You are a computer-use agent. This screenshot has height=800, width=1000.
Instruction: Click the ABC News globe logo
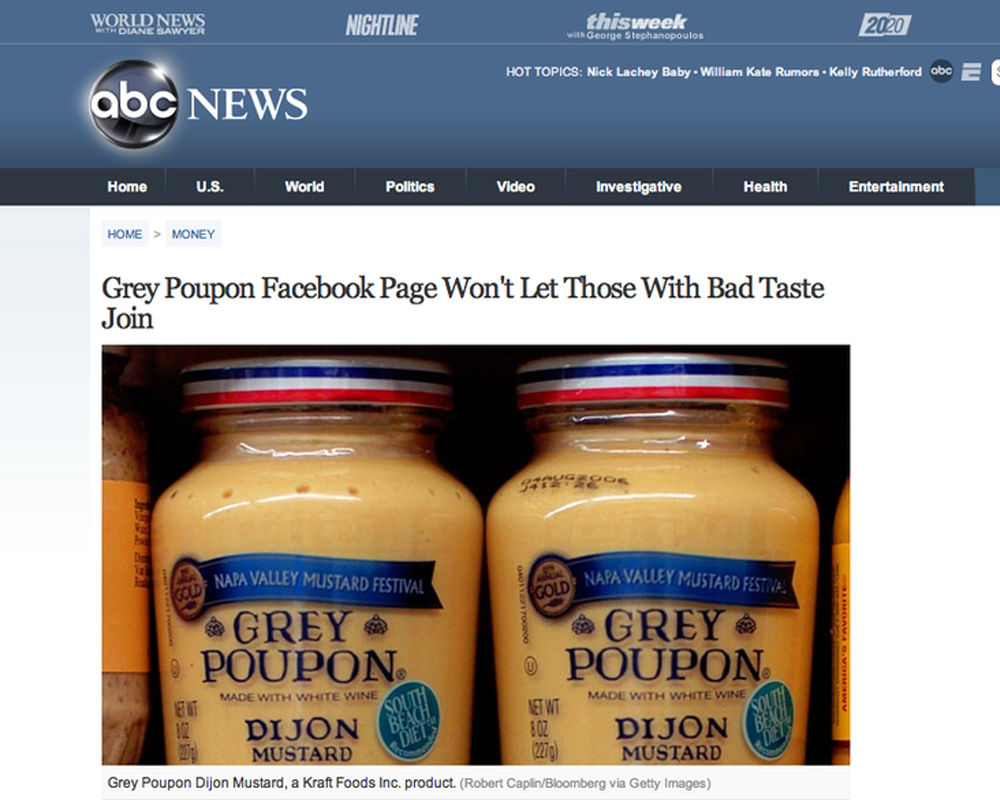[133, 104]
